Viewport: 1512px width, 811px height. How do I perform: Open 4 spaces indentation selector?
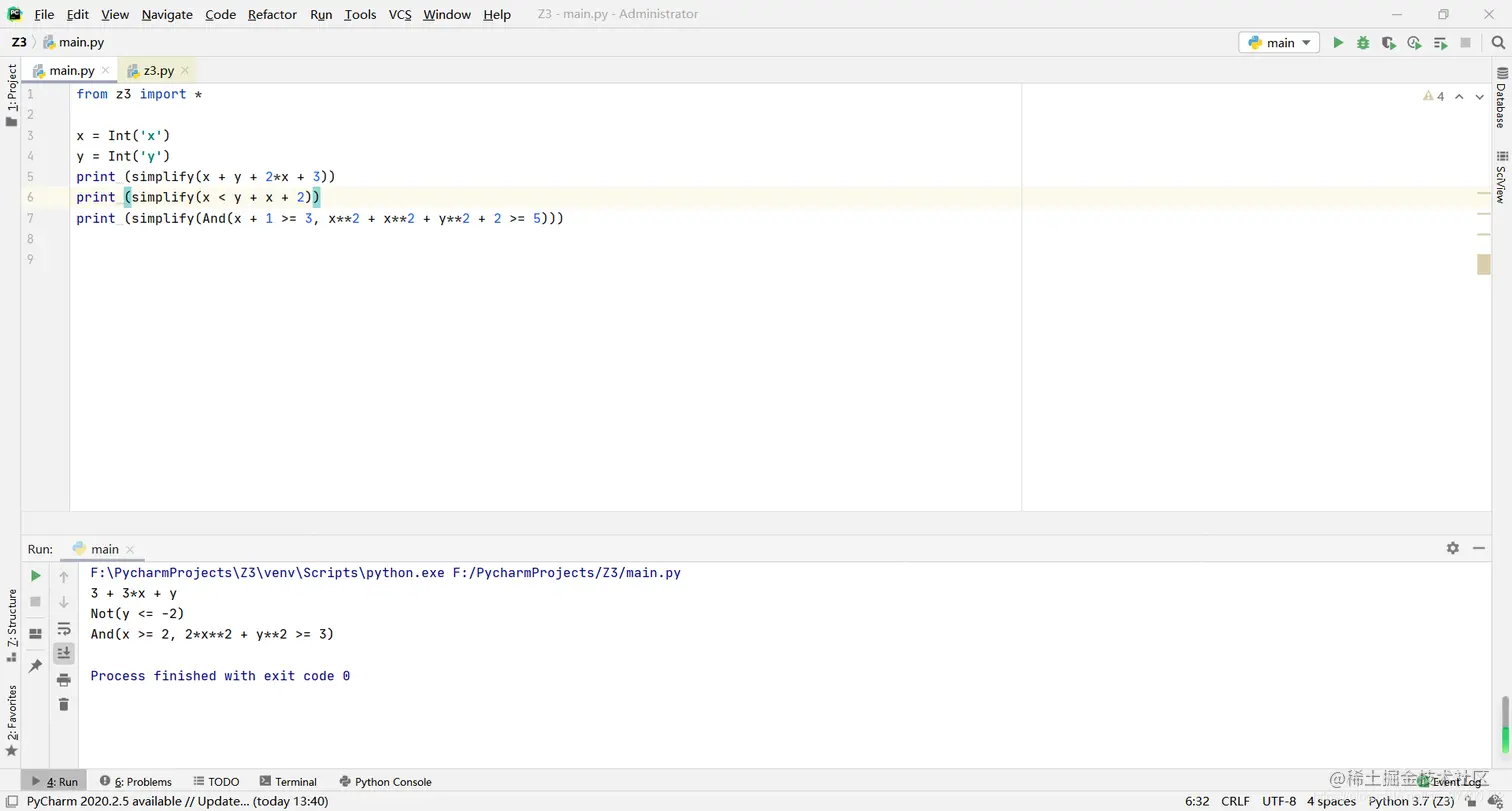point(1331,801)
